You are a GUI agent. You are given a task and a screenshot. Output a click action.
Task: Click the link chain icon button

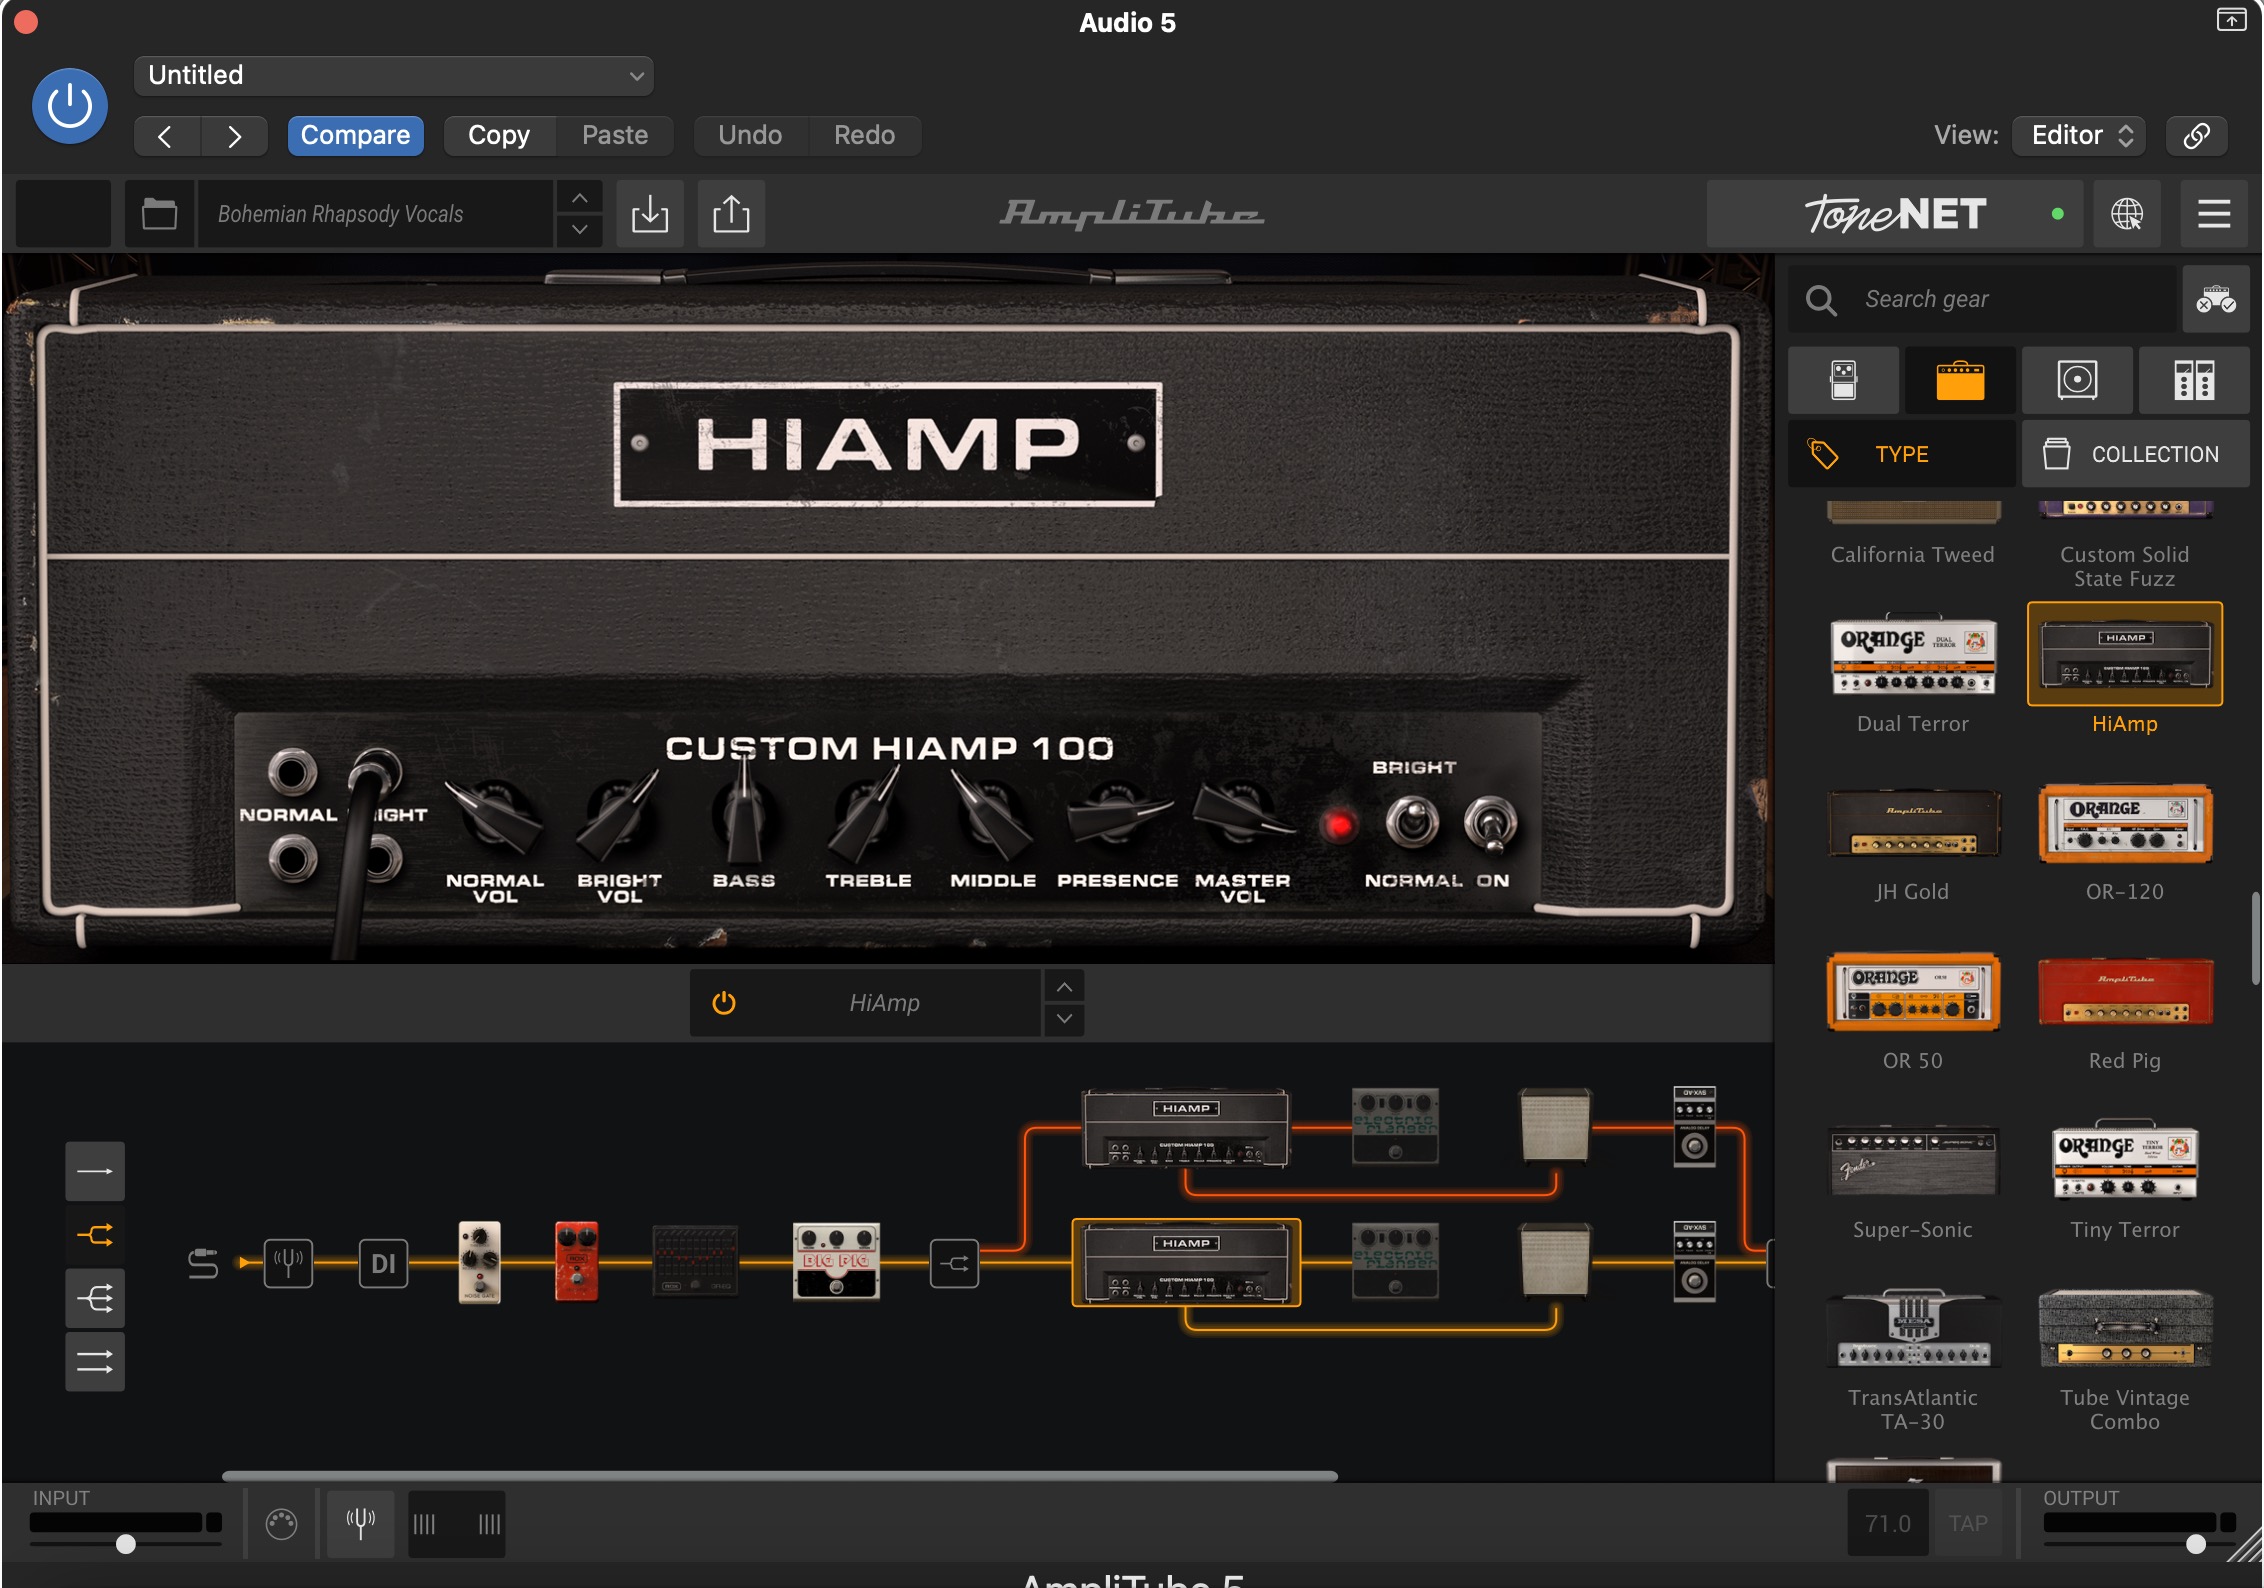(2196, 136)
